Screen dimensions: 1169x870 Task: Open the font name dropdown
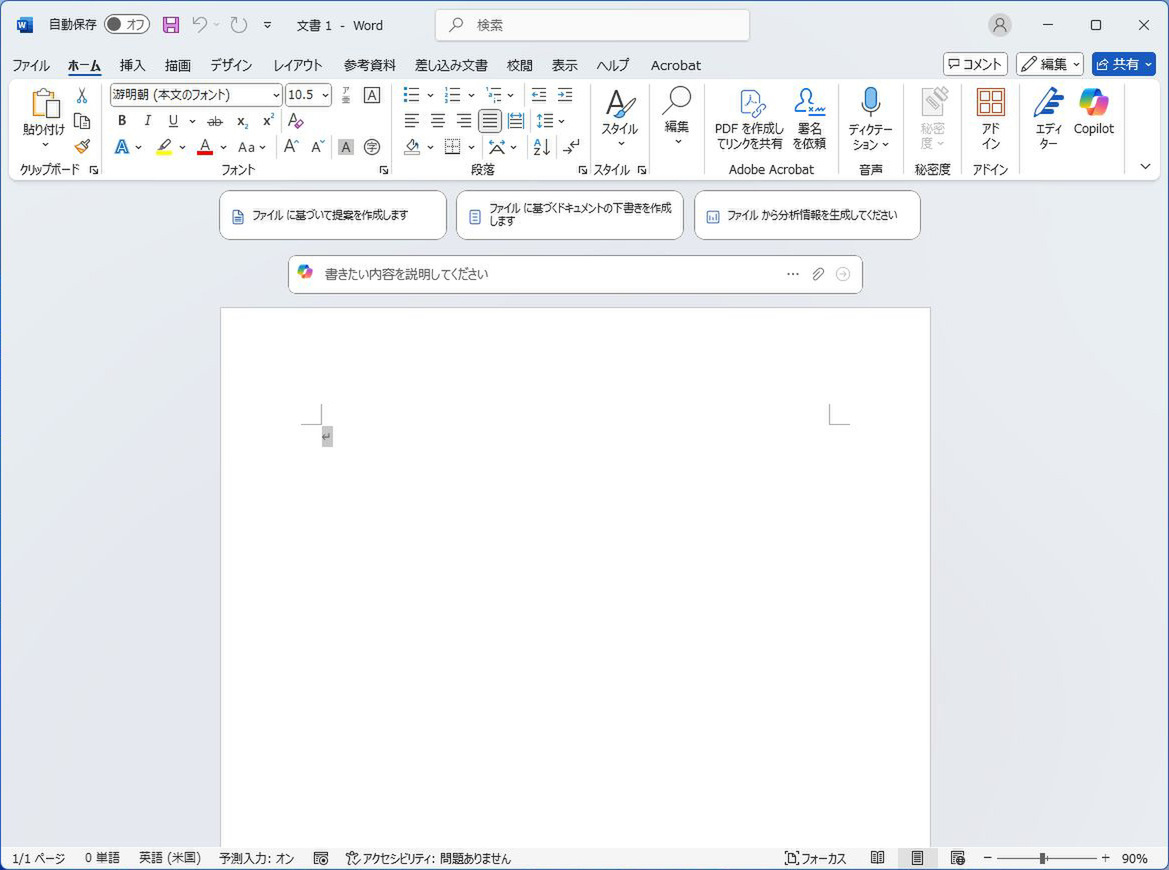(276, 95)
